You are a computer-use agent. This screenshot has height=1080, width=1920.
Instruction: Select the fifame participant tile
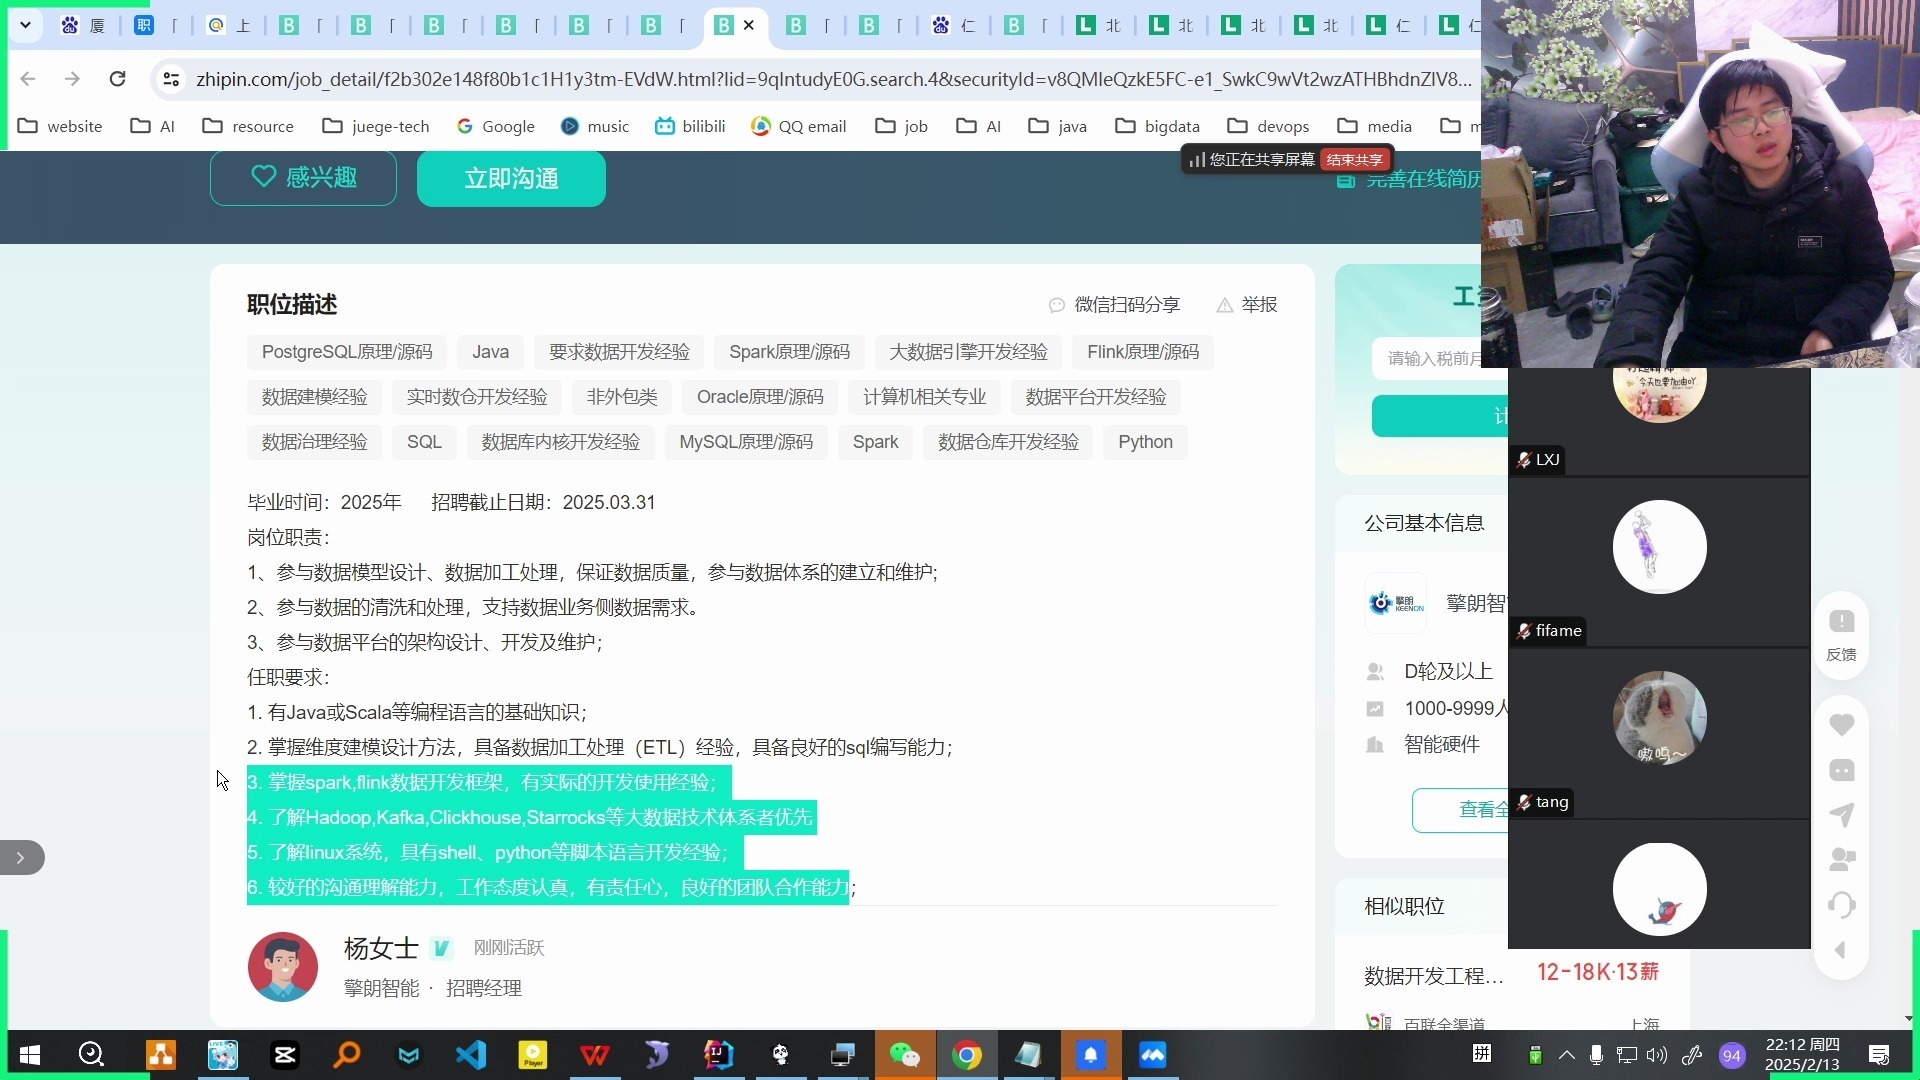tap(1659, 562)
